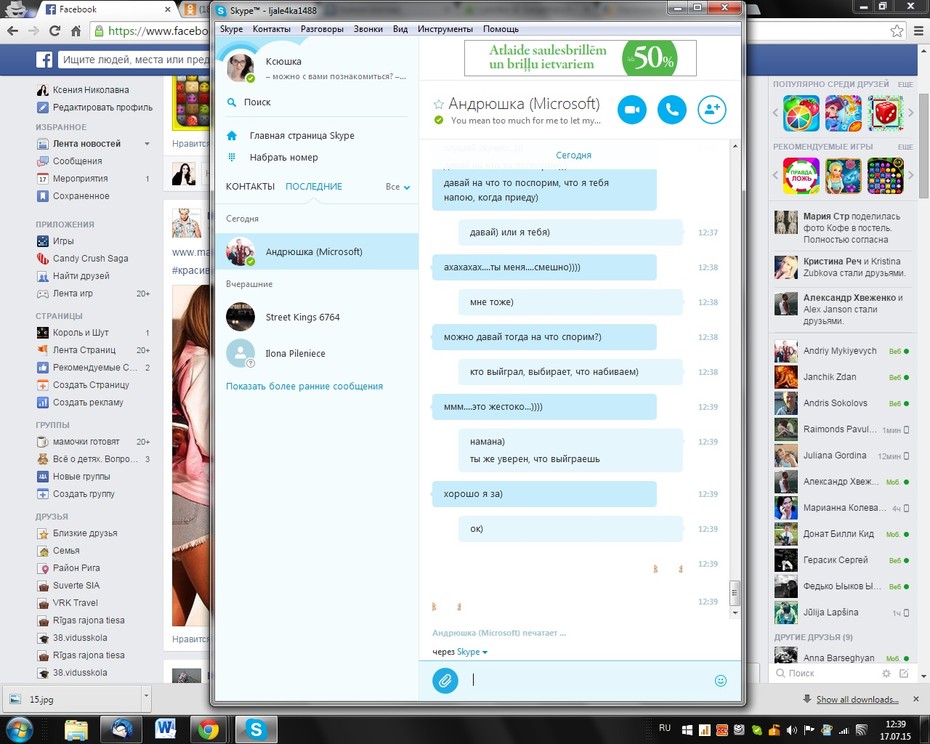This screenshot has width=930, height=744.
Task: Switch to the ПОСЛЕДНИЕ tab
Action: click(314, 186)
